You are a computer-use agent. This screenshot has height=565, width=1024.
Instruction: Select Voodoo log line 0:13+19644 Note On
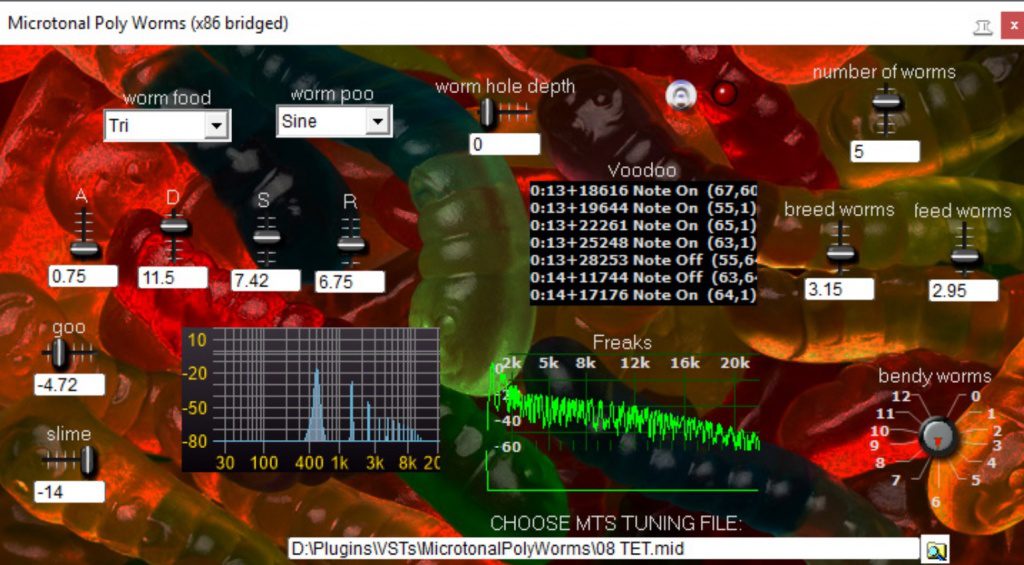coord(643,208)
